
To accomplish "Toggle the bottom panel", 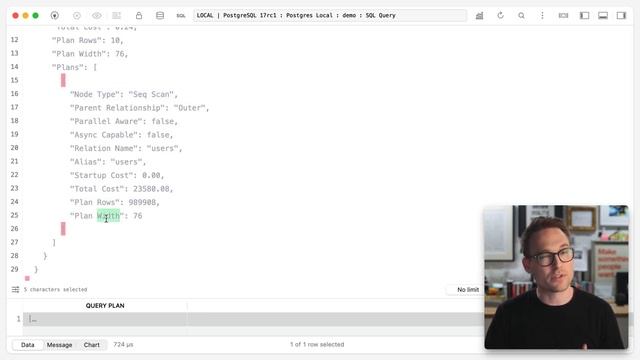I will click(x=603, y=16).
